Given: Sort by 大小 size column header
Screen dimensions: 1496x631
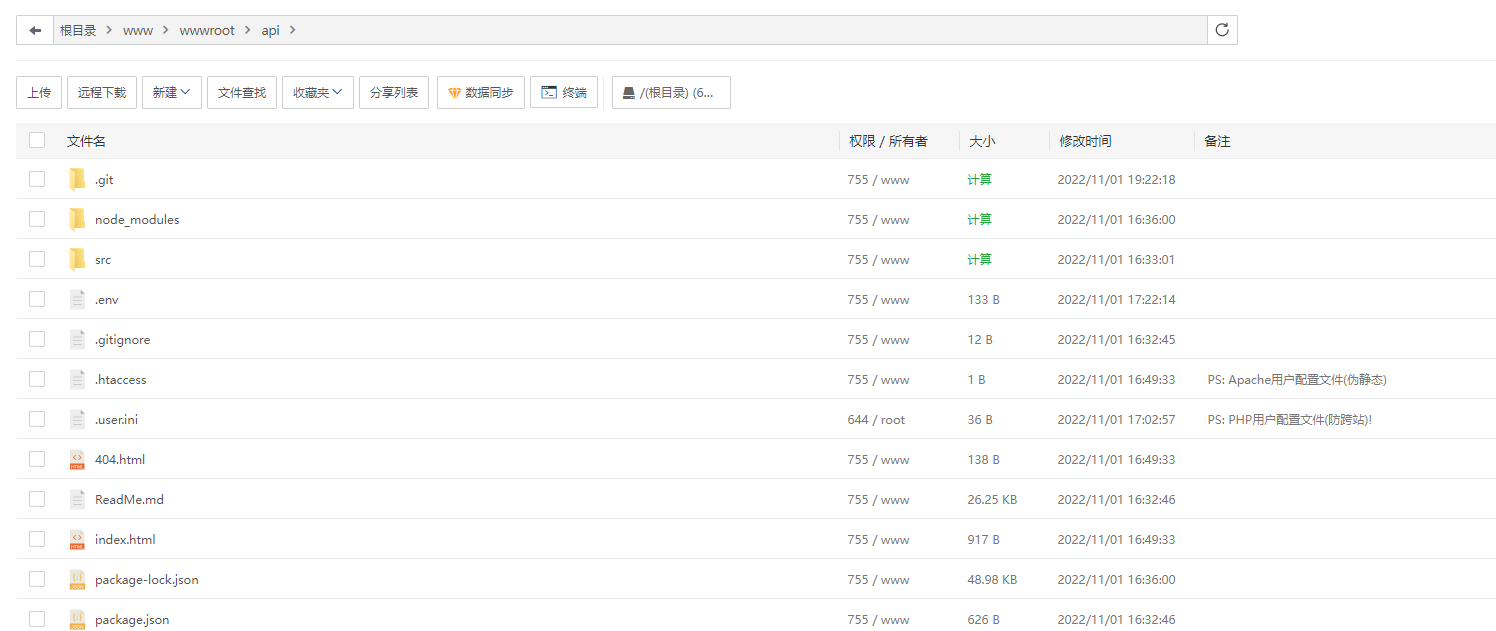Looking at the screenshot, I should pyautogui.click(x=982, y=141).
